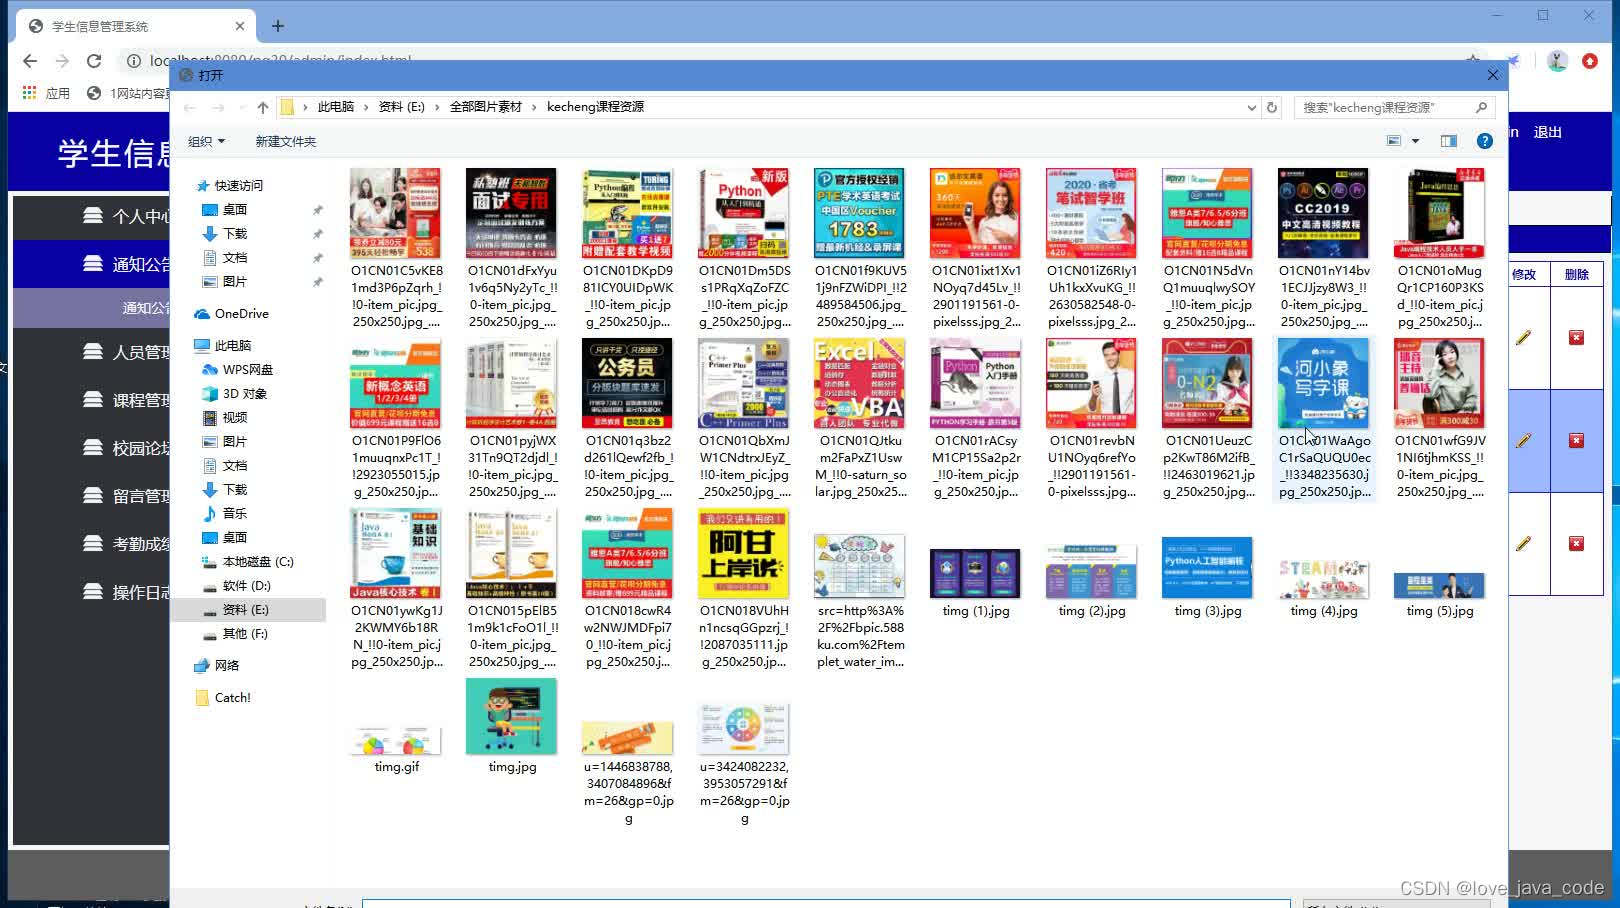Click the 删除 column header
Viewport: 1620px width, 908px height.
coord(1577,274)
